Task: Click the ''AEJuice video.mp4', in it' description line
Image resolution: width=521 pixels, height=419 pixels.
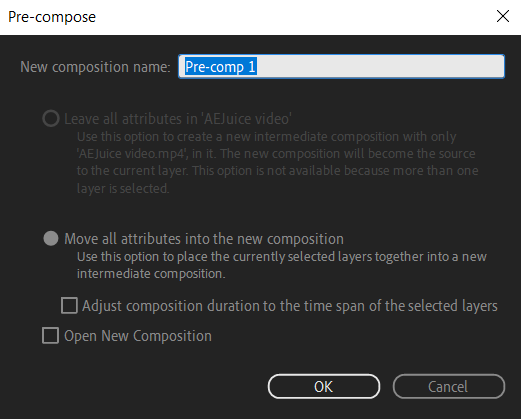Action: click(276, 154)
